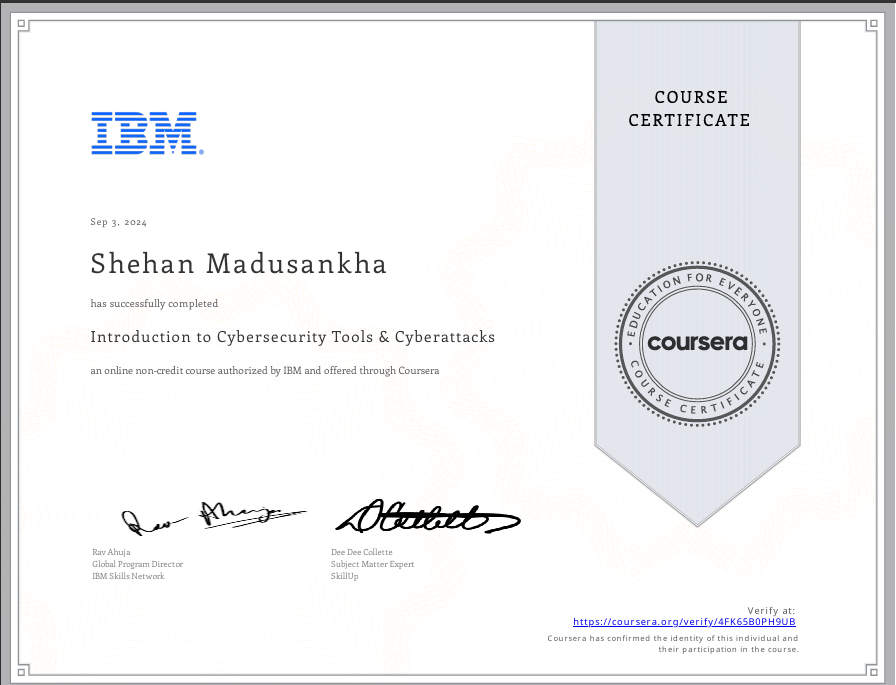
Task: Select the course title 'Introduction to Cybersecurity Tools & Cyberattacks'
Action: click(x=293, y=337)
